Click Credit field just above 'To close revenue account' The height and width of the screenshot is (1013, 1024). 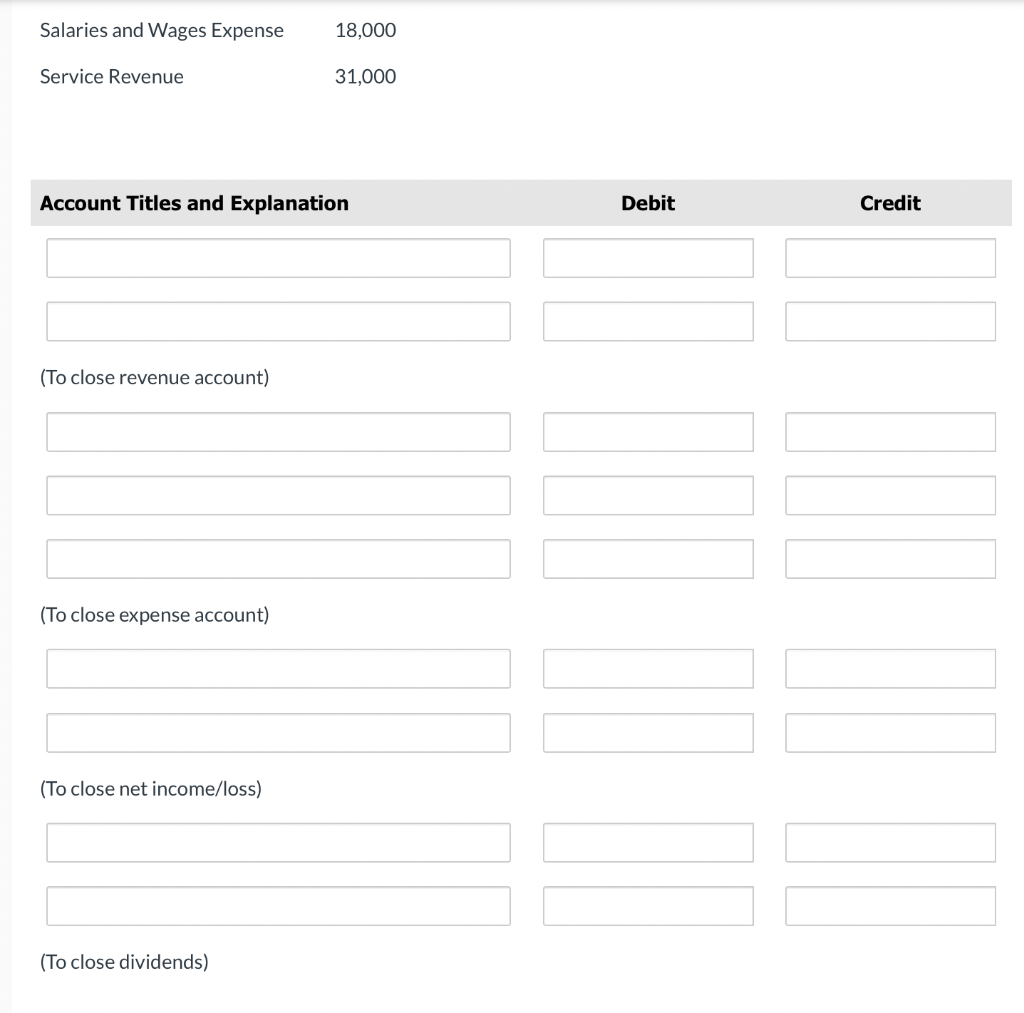point(890,322)
